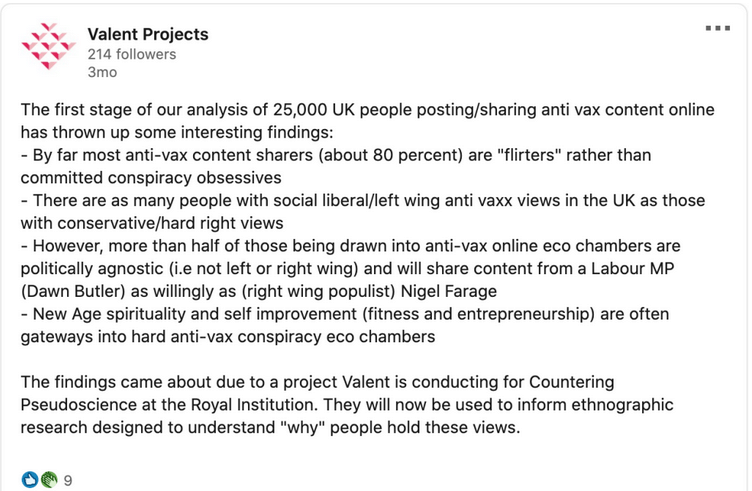View the 9 reactions count
The width and height of the screenshot is (752, 491).
pyautogui.click(x=68, y=480)
